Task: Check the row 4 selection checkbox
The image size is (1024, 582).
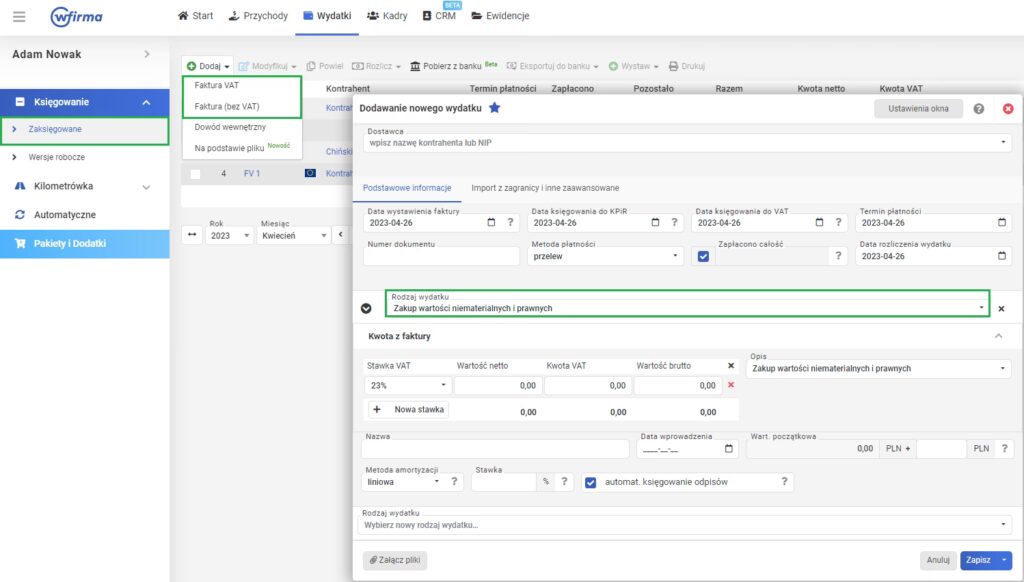Action: click(x=196, y=174)
